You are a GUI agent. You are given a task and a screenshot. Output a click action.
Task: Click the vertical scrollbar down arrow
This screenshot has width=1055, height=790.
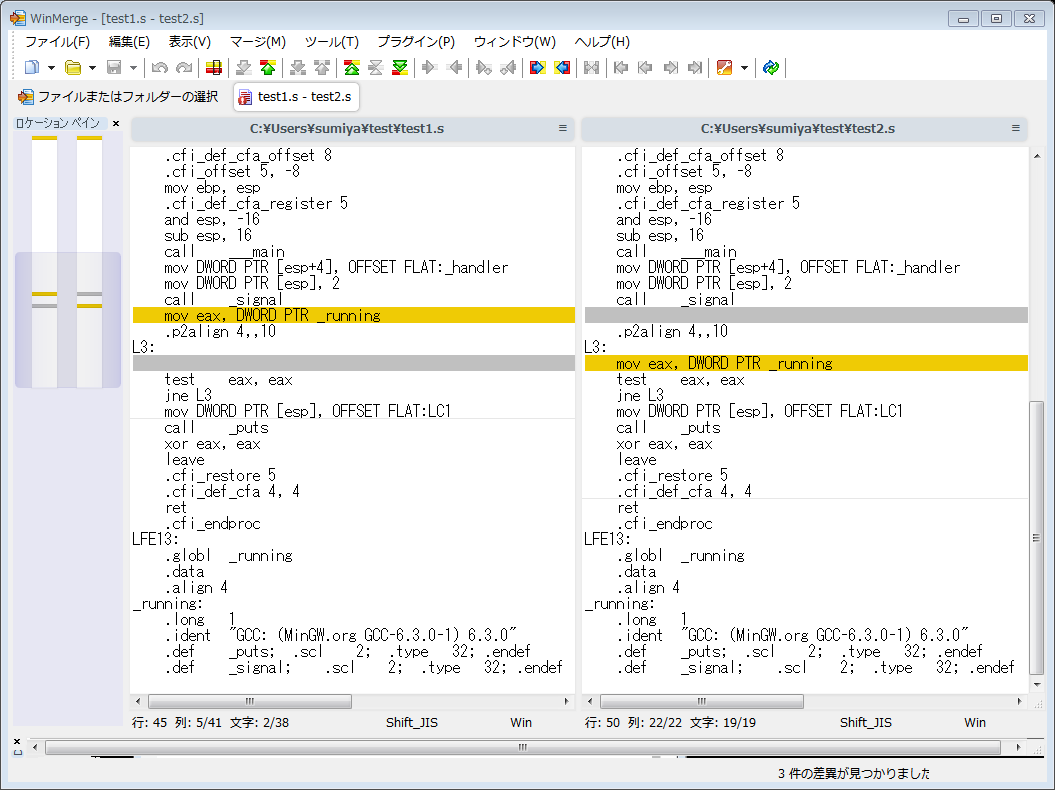tap(1037, 684)
